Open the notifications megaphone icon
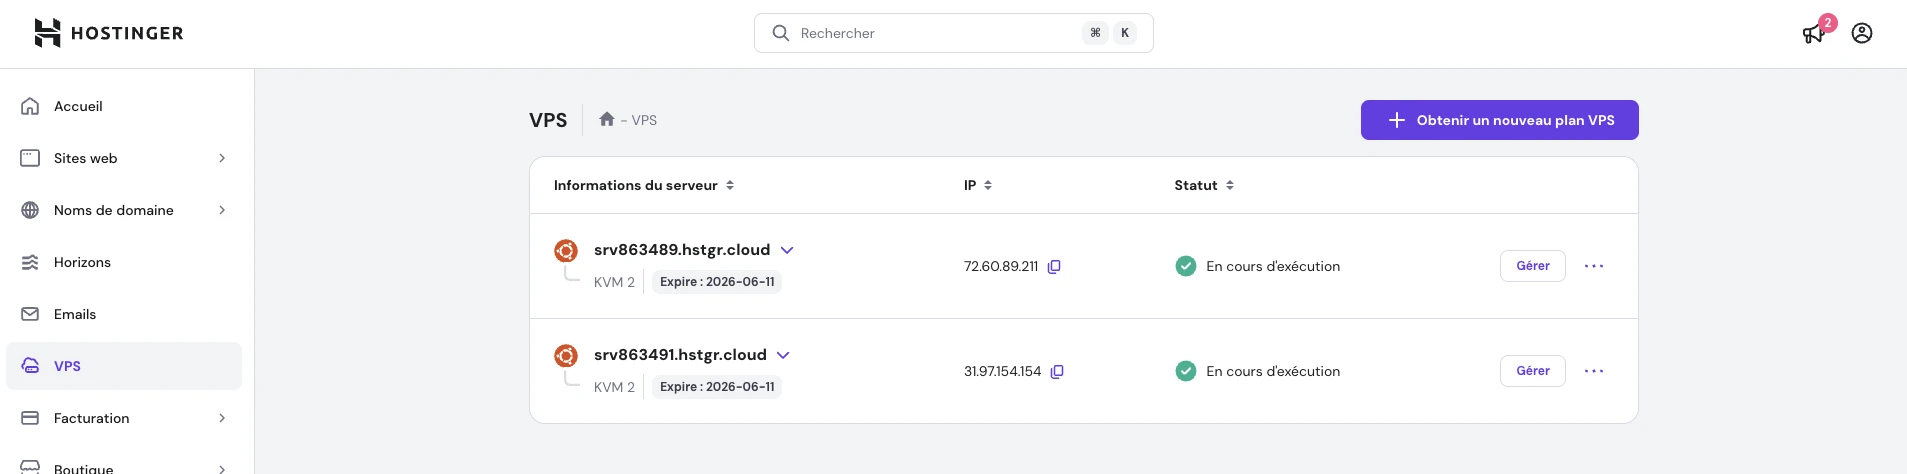This screenshot has width=1907, height=474. click(x=1813, y=34)
